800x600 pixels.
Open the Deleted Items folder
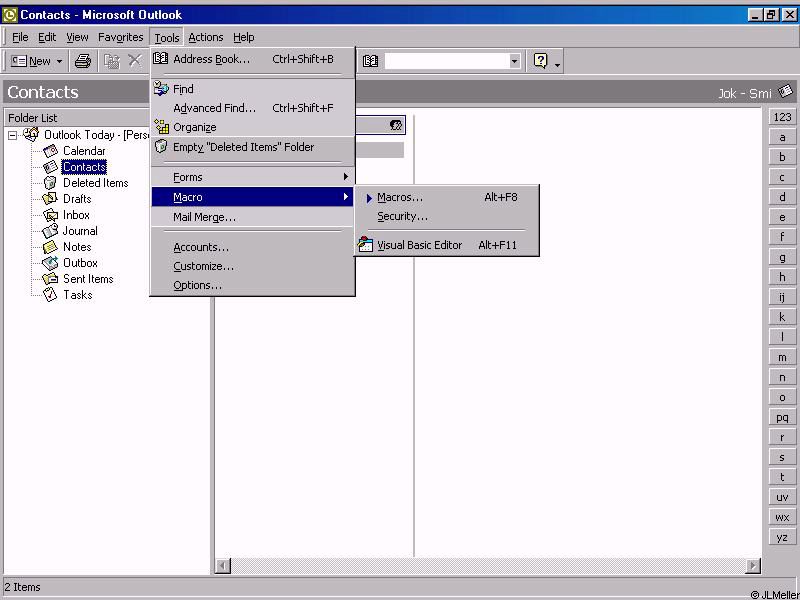[x=95, y=183]
